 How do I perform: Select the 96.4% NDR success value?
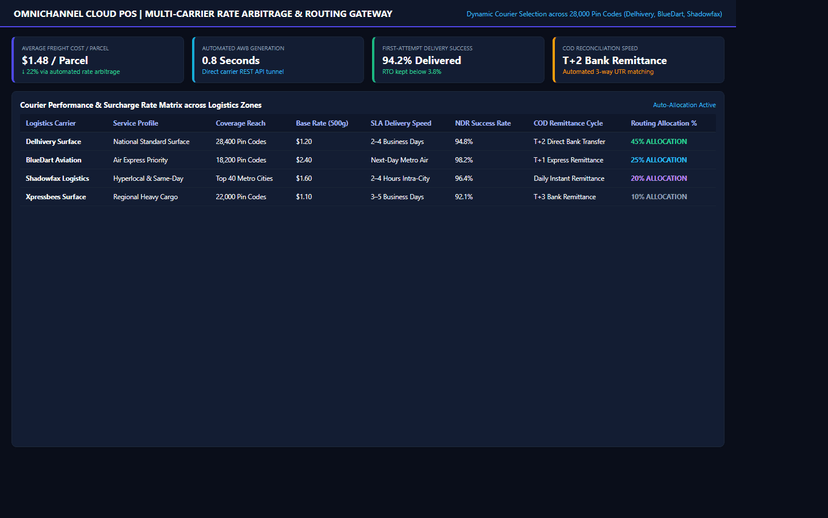pos(464,178)
